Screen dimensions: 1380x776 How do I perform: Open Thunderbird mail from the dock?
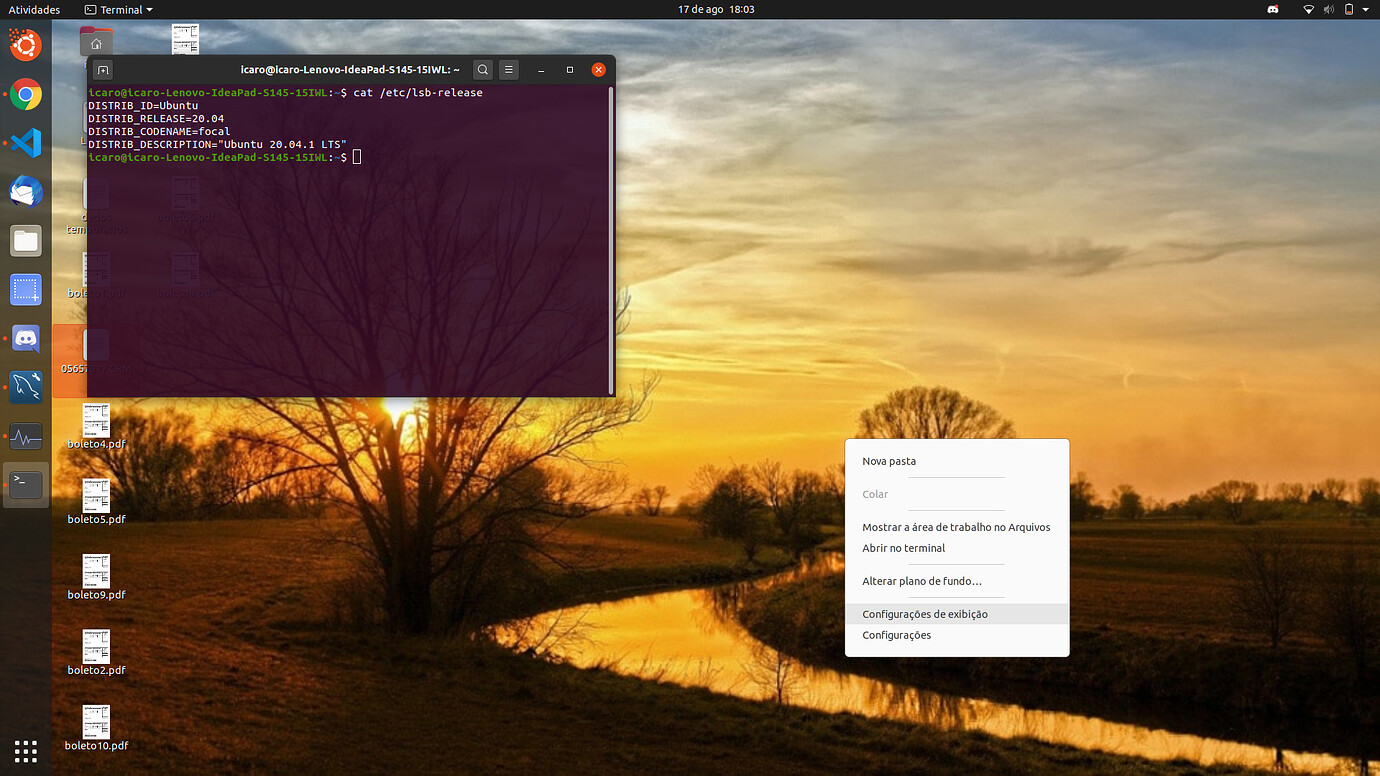26,191
